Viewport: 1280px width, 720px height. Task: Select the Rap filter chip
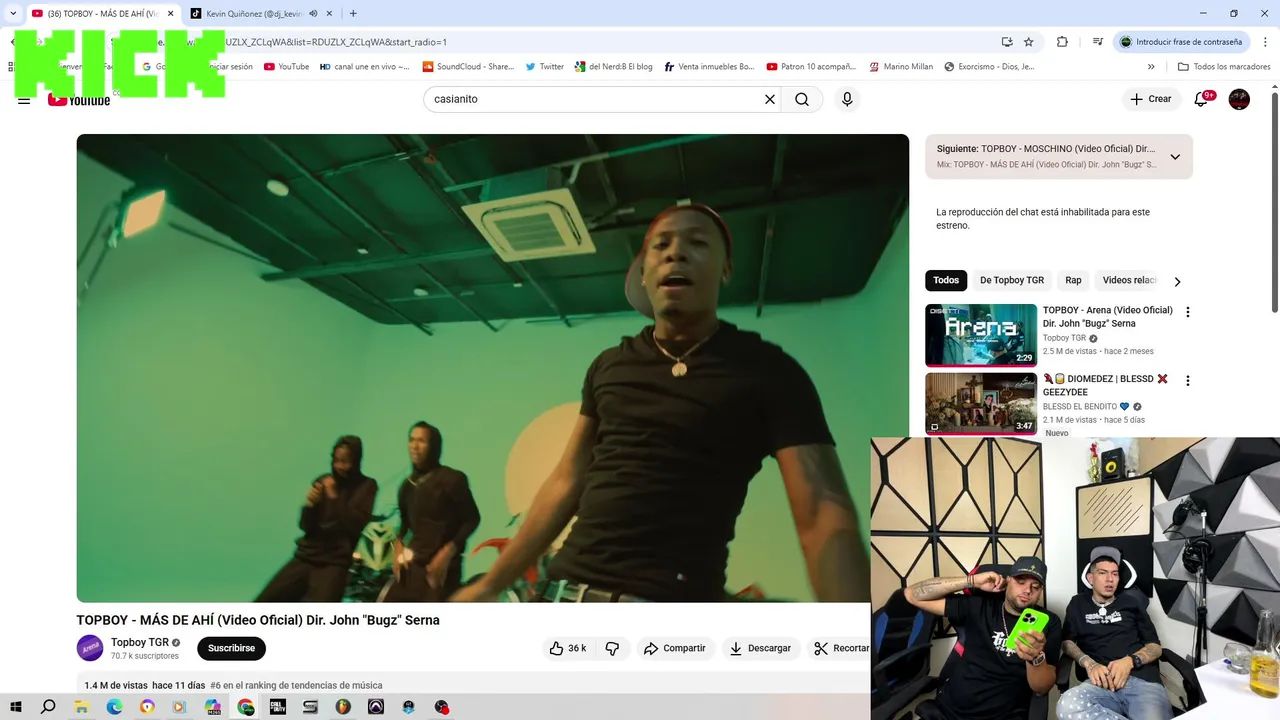pyautogui.click(x=1073, y=280)
